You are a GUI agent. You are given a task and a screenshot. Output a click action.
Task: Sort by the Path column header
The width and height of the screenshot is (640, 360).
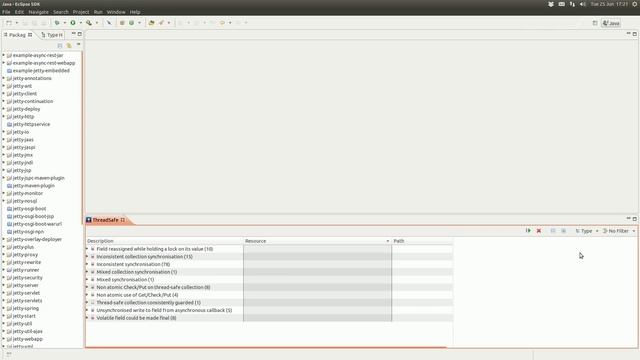[x=422, y=241]
